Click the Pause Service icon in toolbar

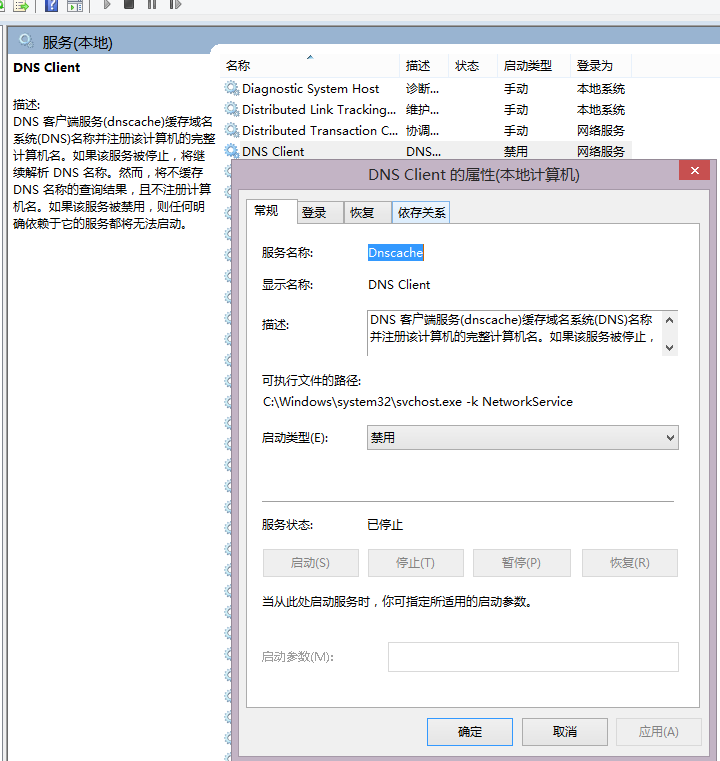152,5
